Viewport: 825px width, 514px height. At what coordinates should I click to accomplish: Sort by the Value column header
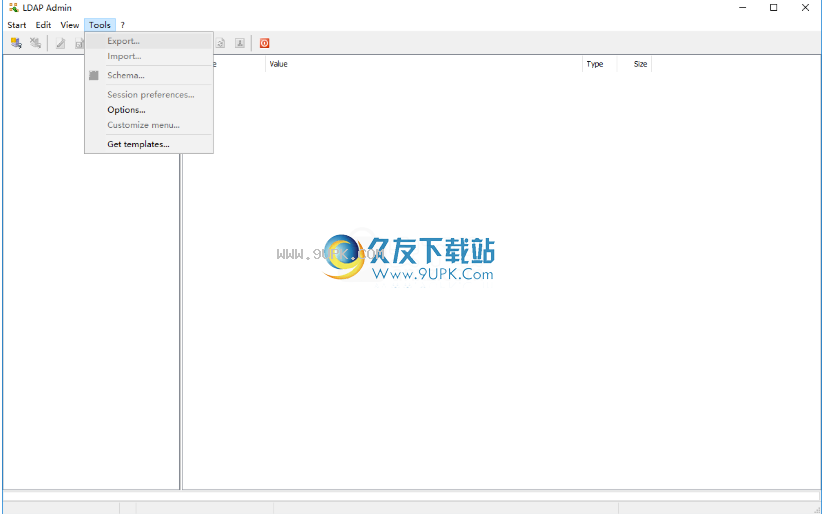(x=424, y=64)
